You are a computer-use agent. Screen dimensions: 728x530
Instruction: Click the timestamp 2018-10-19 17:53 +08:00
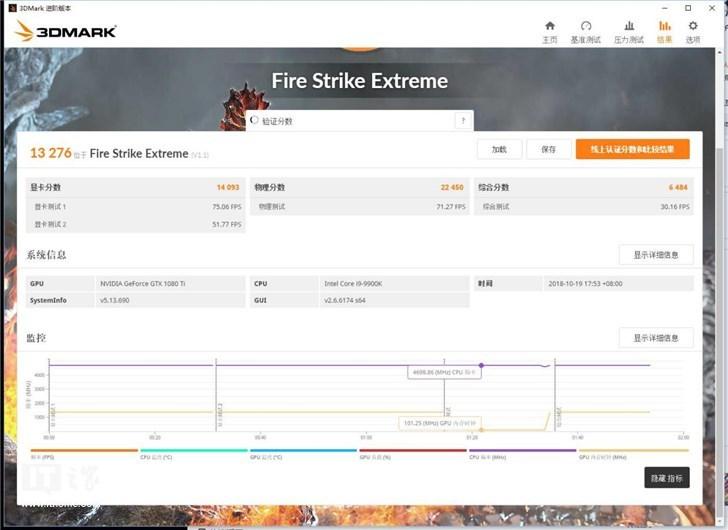585,284
